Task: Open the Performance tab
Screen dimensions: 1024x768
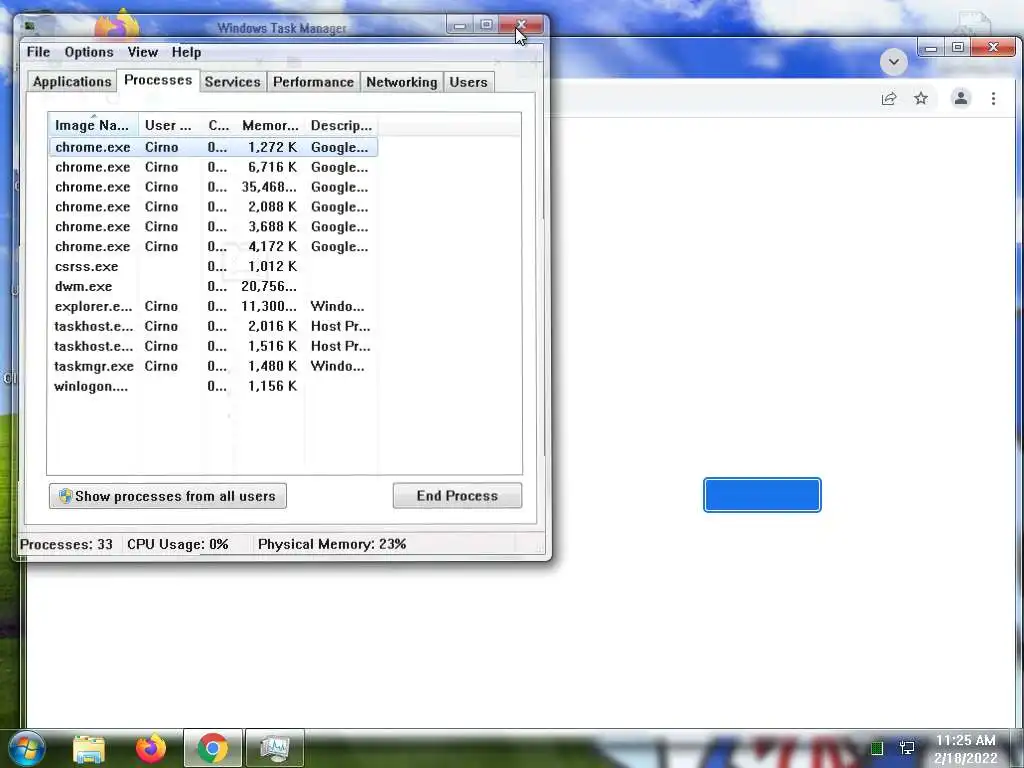Action: coord(313,82)
